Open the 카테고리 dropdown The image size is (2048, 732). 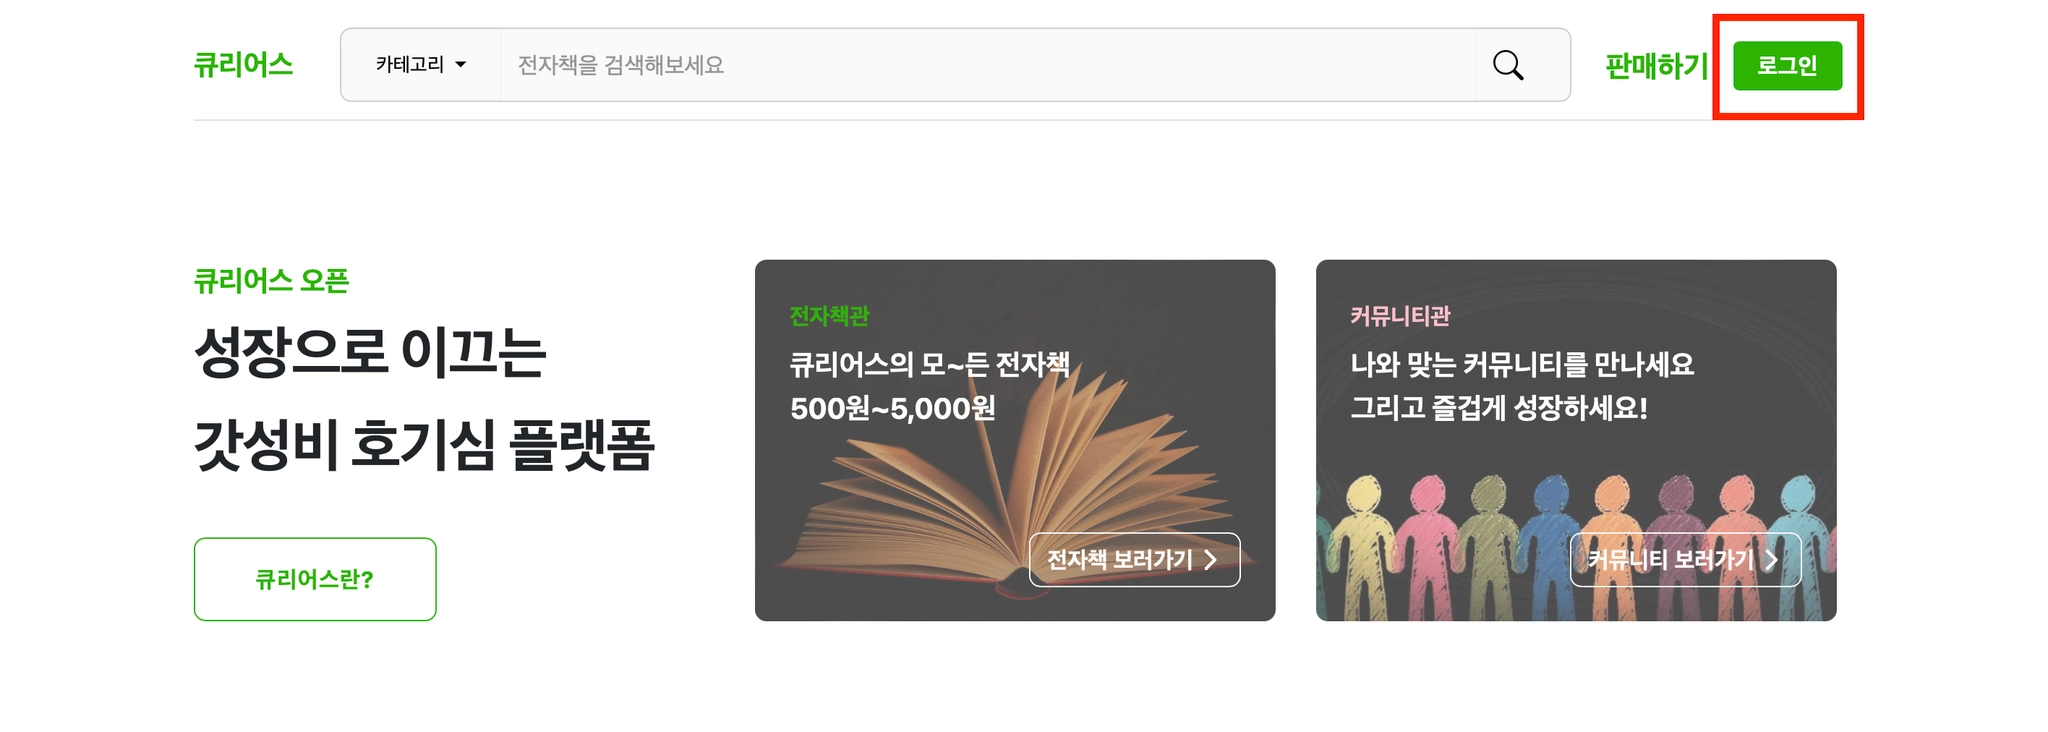[421, 65]
